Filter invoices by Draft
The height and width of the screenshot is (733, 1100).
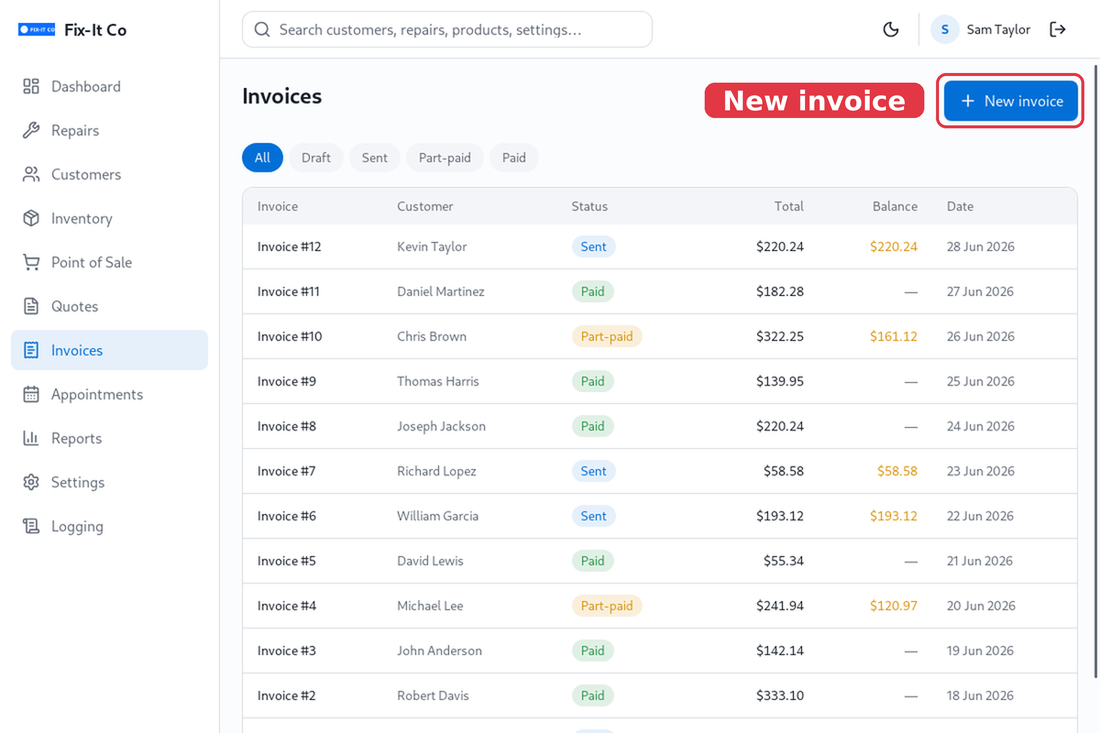point(316,158)
